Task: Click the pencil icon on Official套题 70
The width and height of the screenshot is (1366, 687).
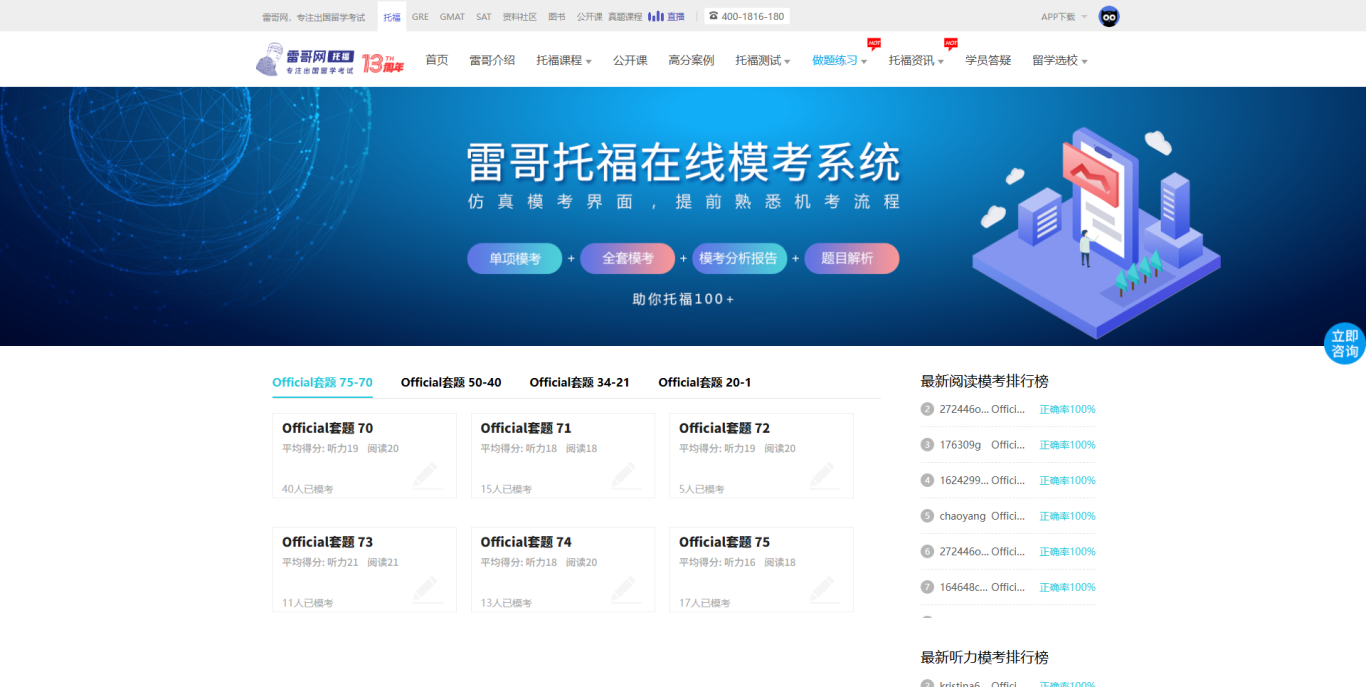Action: pos(426,475)
